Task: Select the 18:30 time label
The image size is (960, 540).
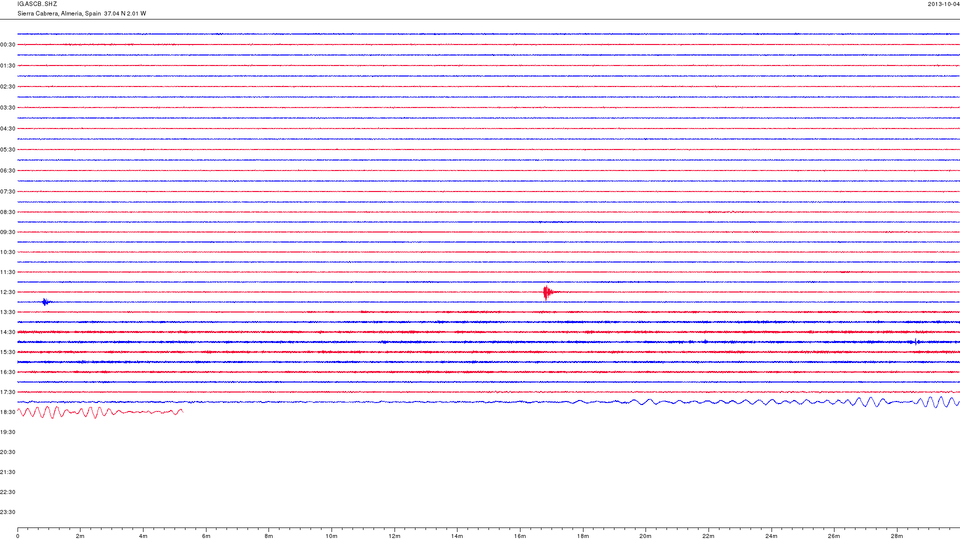Action: (x=8, y=412)
